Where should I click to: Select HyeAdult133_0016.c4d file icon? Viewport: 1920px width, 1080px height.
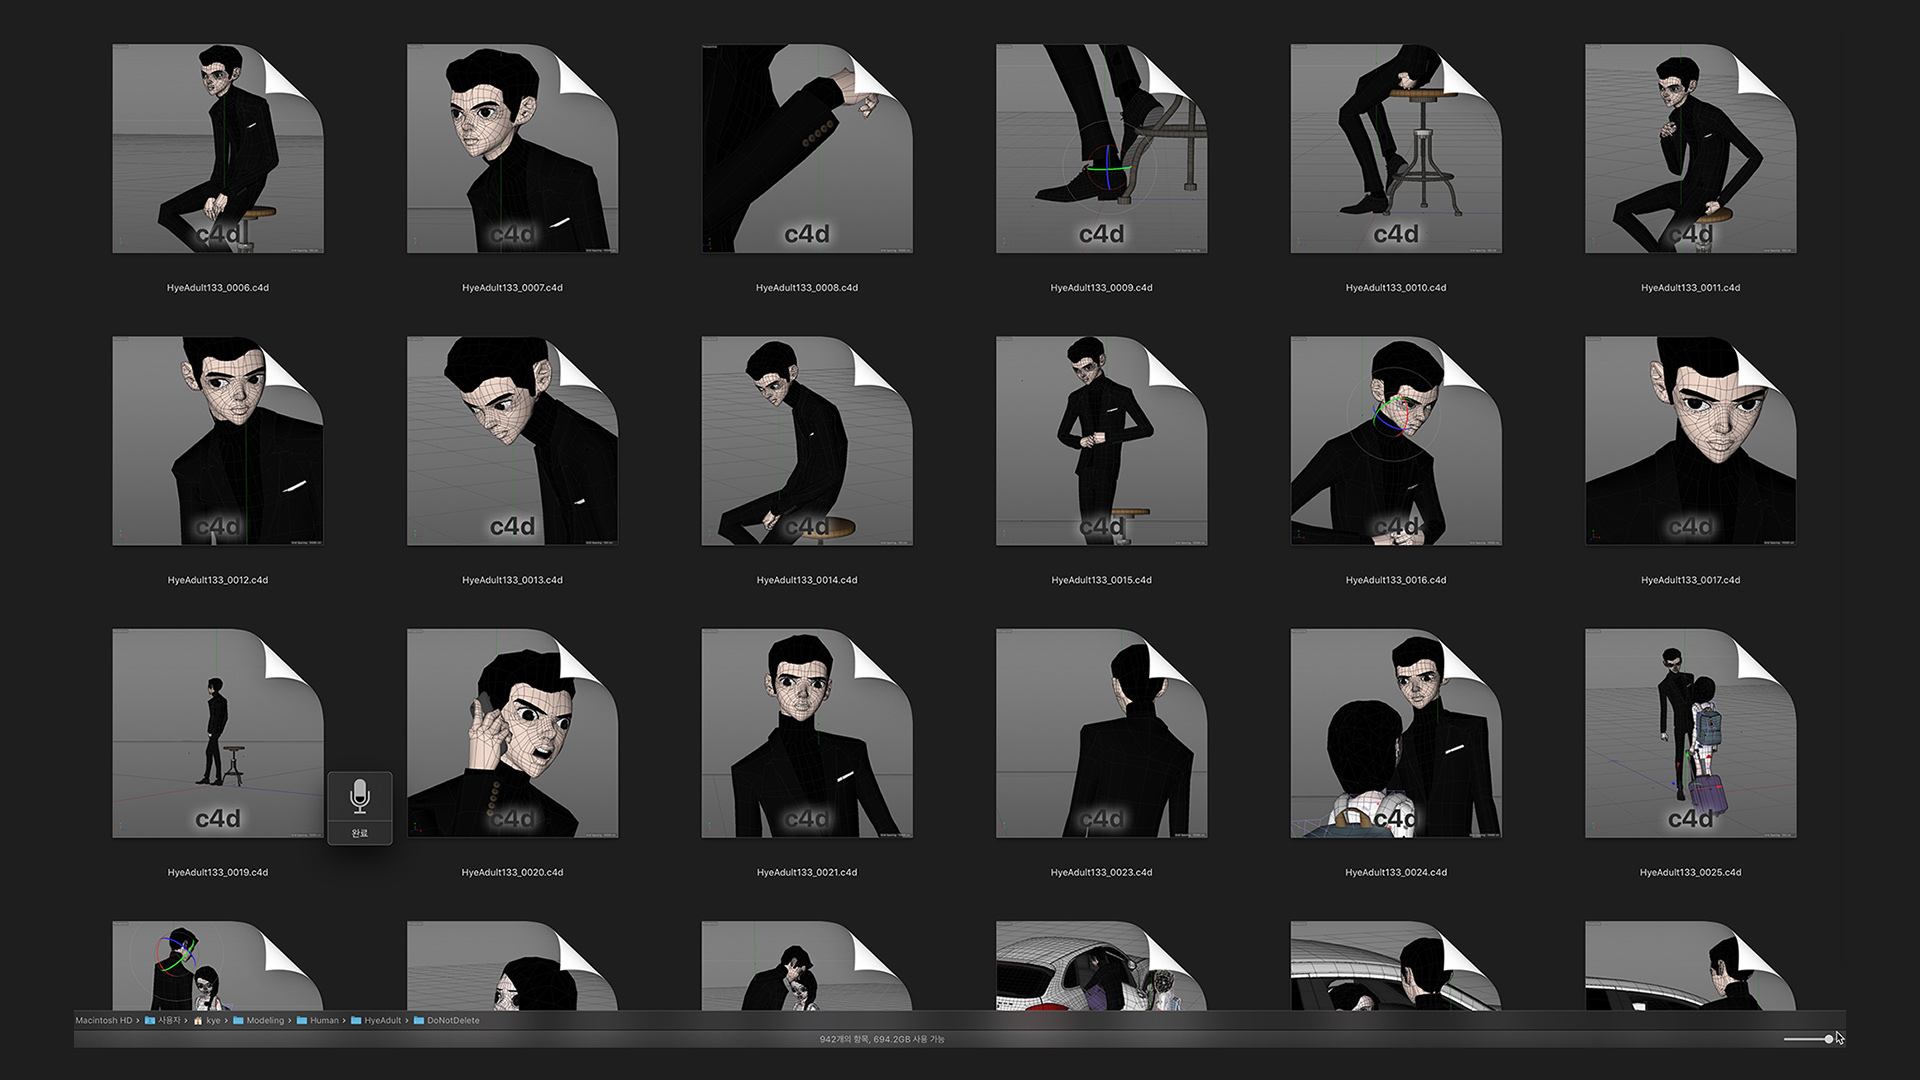[1395, 440]
